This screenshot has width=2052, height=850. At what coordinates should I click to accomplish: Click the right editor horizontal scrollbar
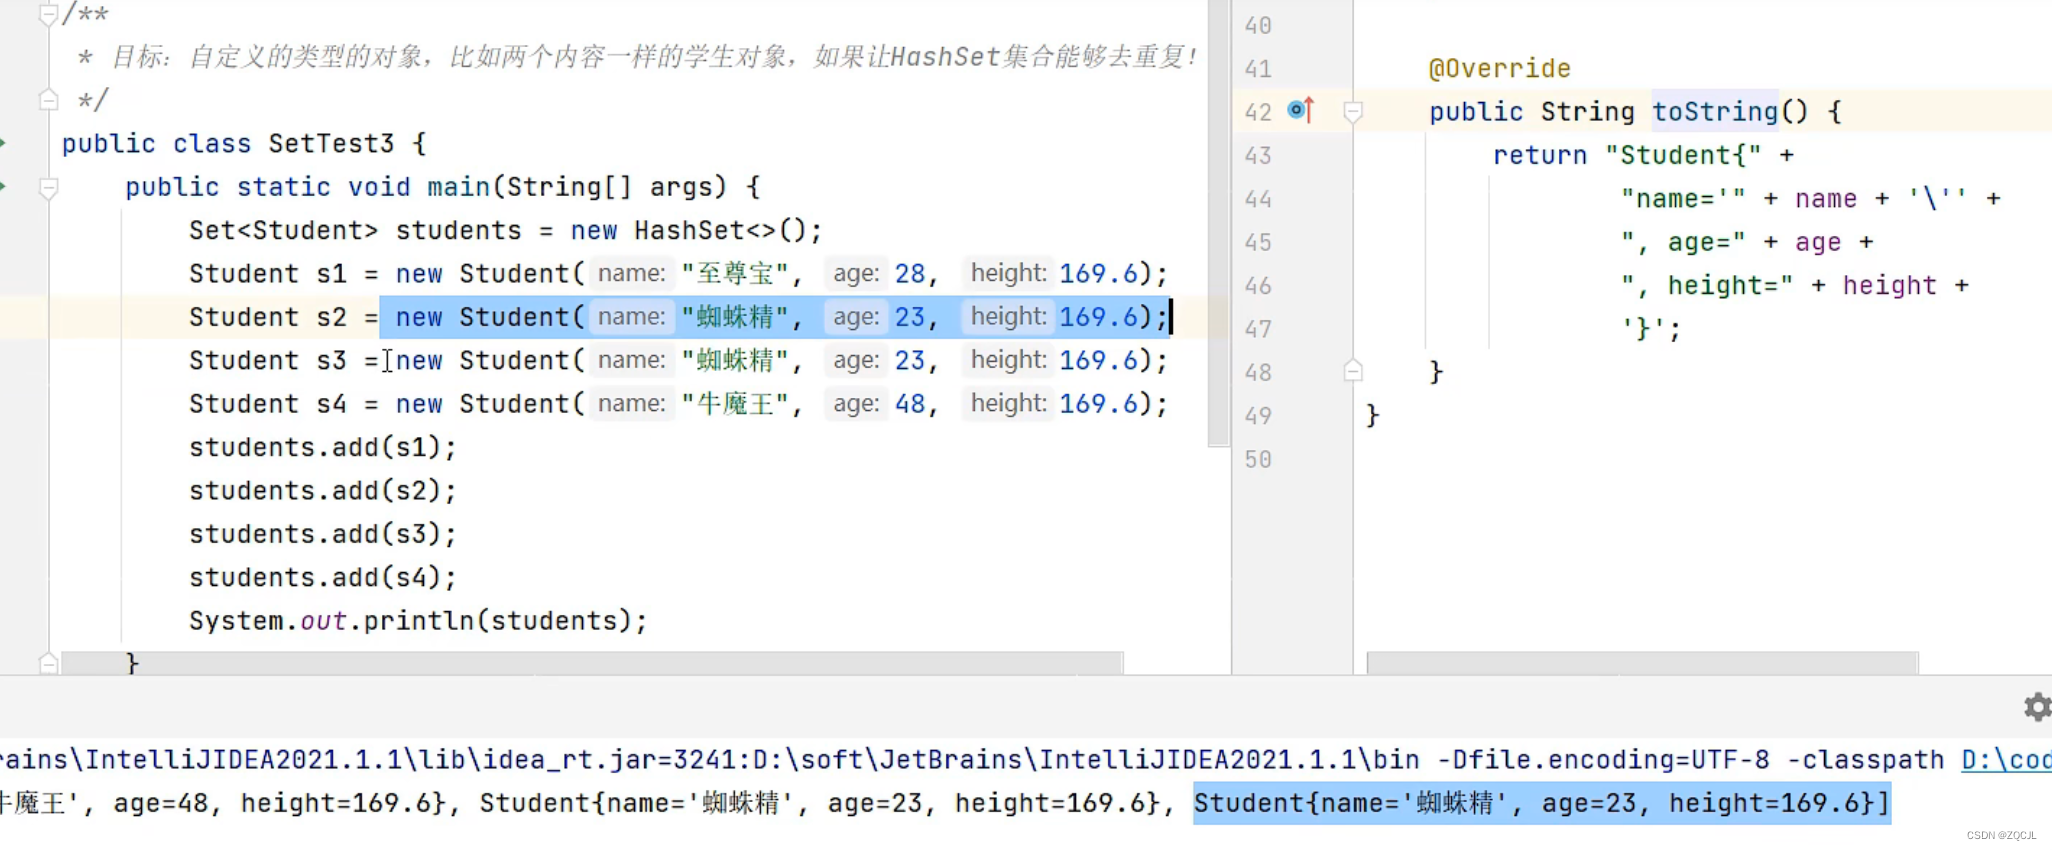[x=1642, y=663]
